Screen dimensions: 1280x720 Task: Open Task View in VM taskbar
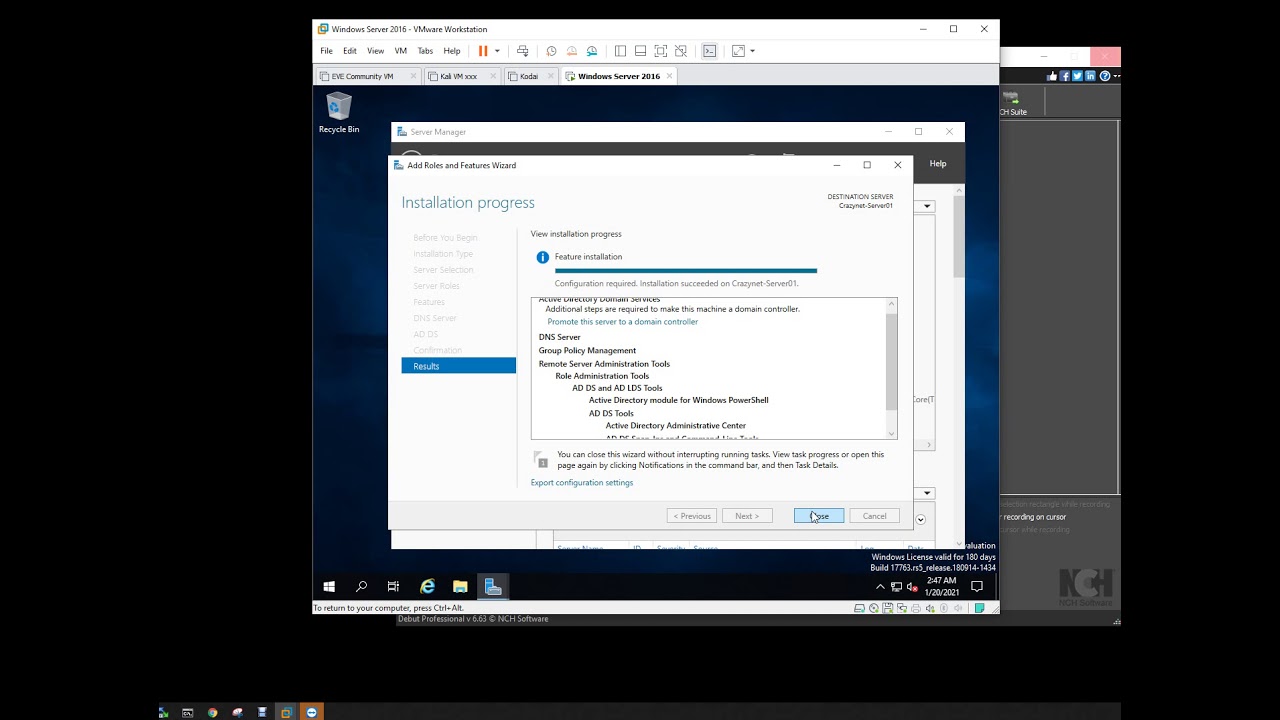(x=393, y=586)
